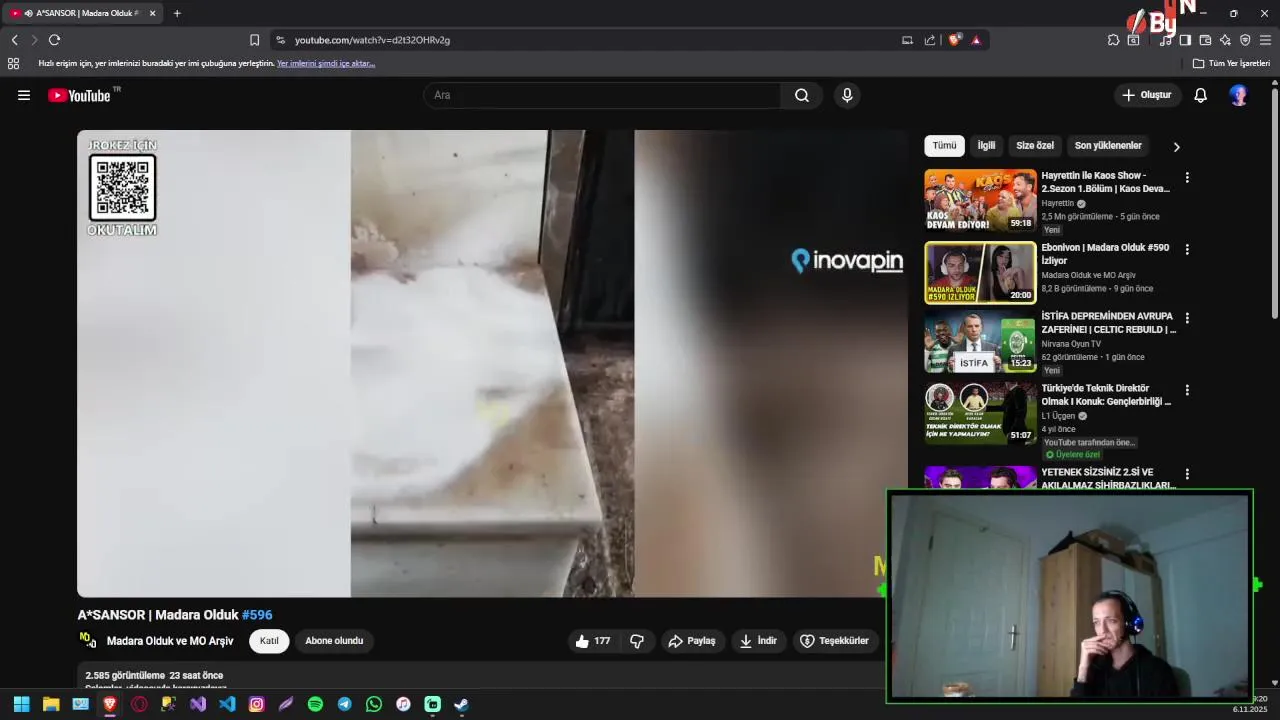Switch to the A*SANSOR browser tab
1280x720 pixels.
(83, 13)
